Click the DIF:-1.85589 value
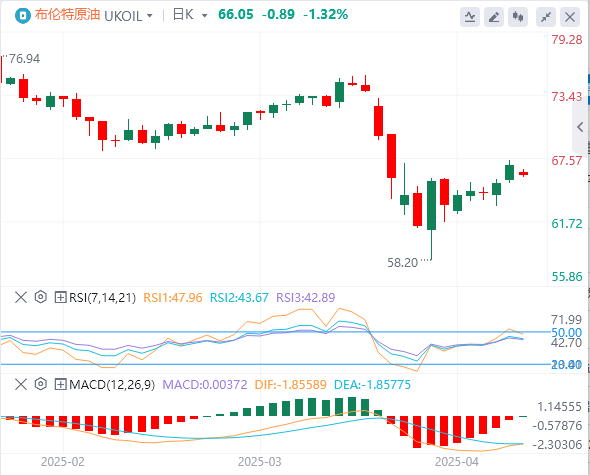 click(x=290, y=385)
